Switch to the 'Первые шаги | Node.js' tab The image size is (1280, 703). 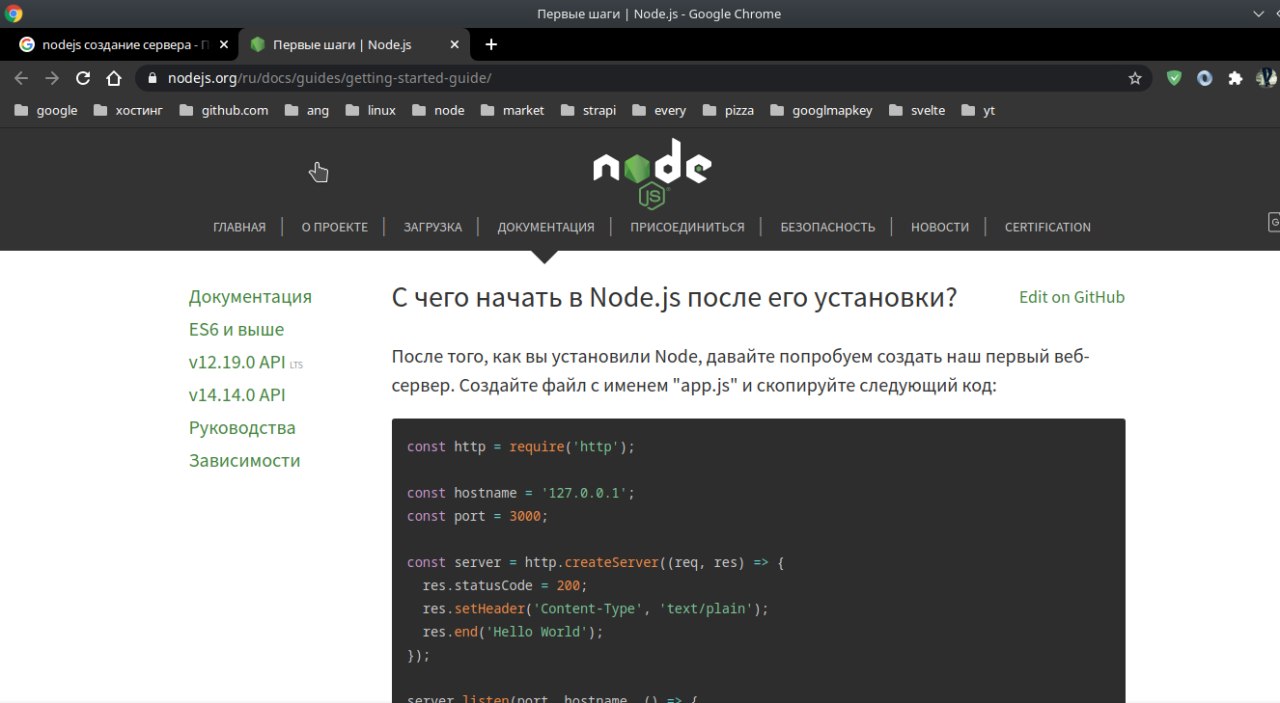click(352, 45)
